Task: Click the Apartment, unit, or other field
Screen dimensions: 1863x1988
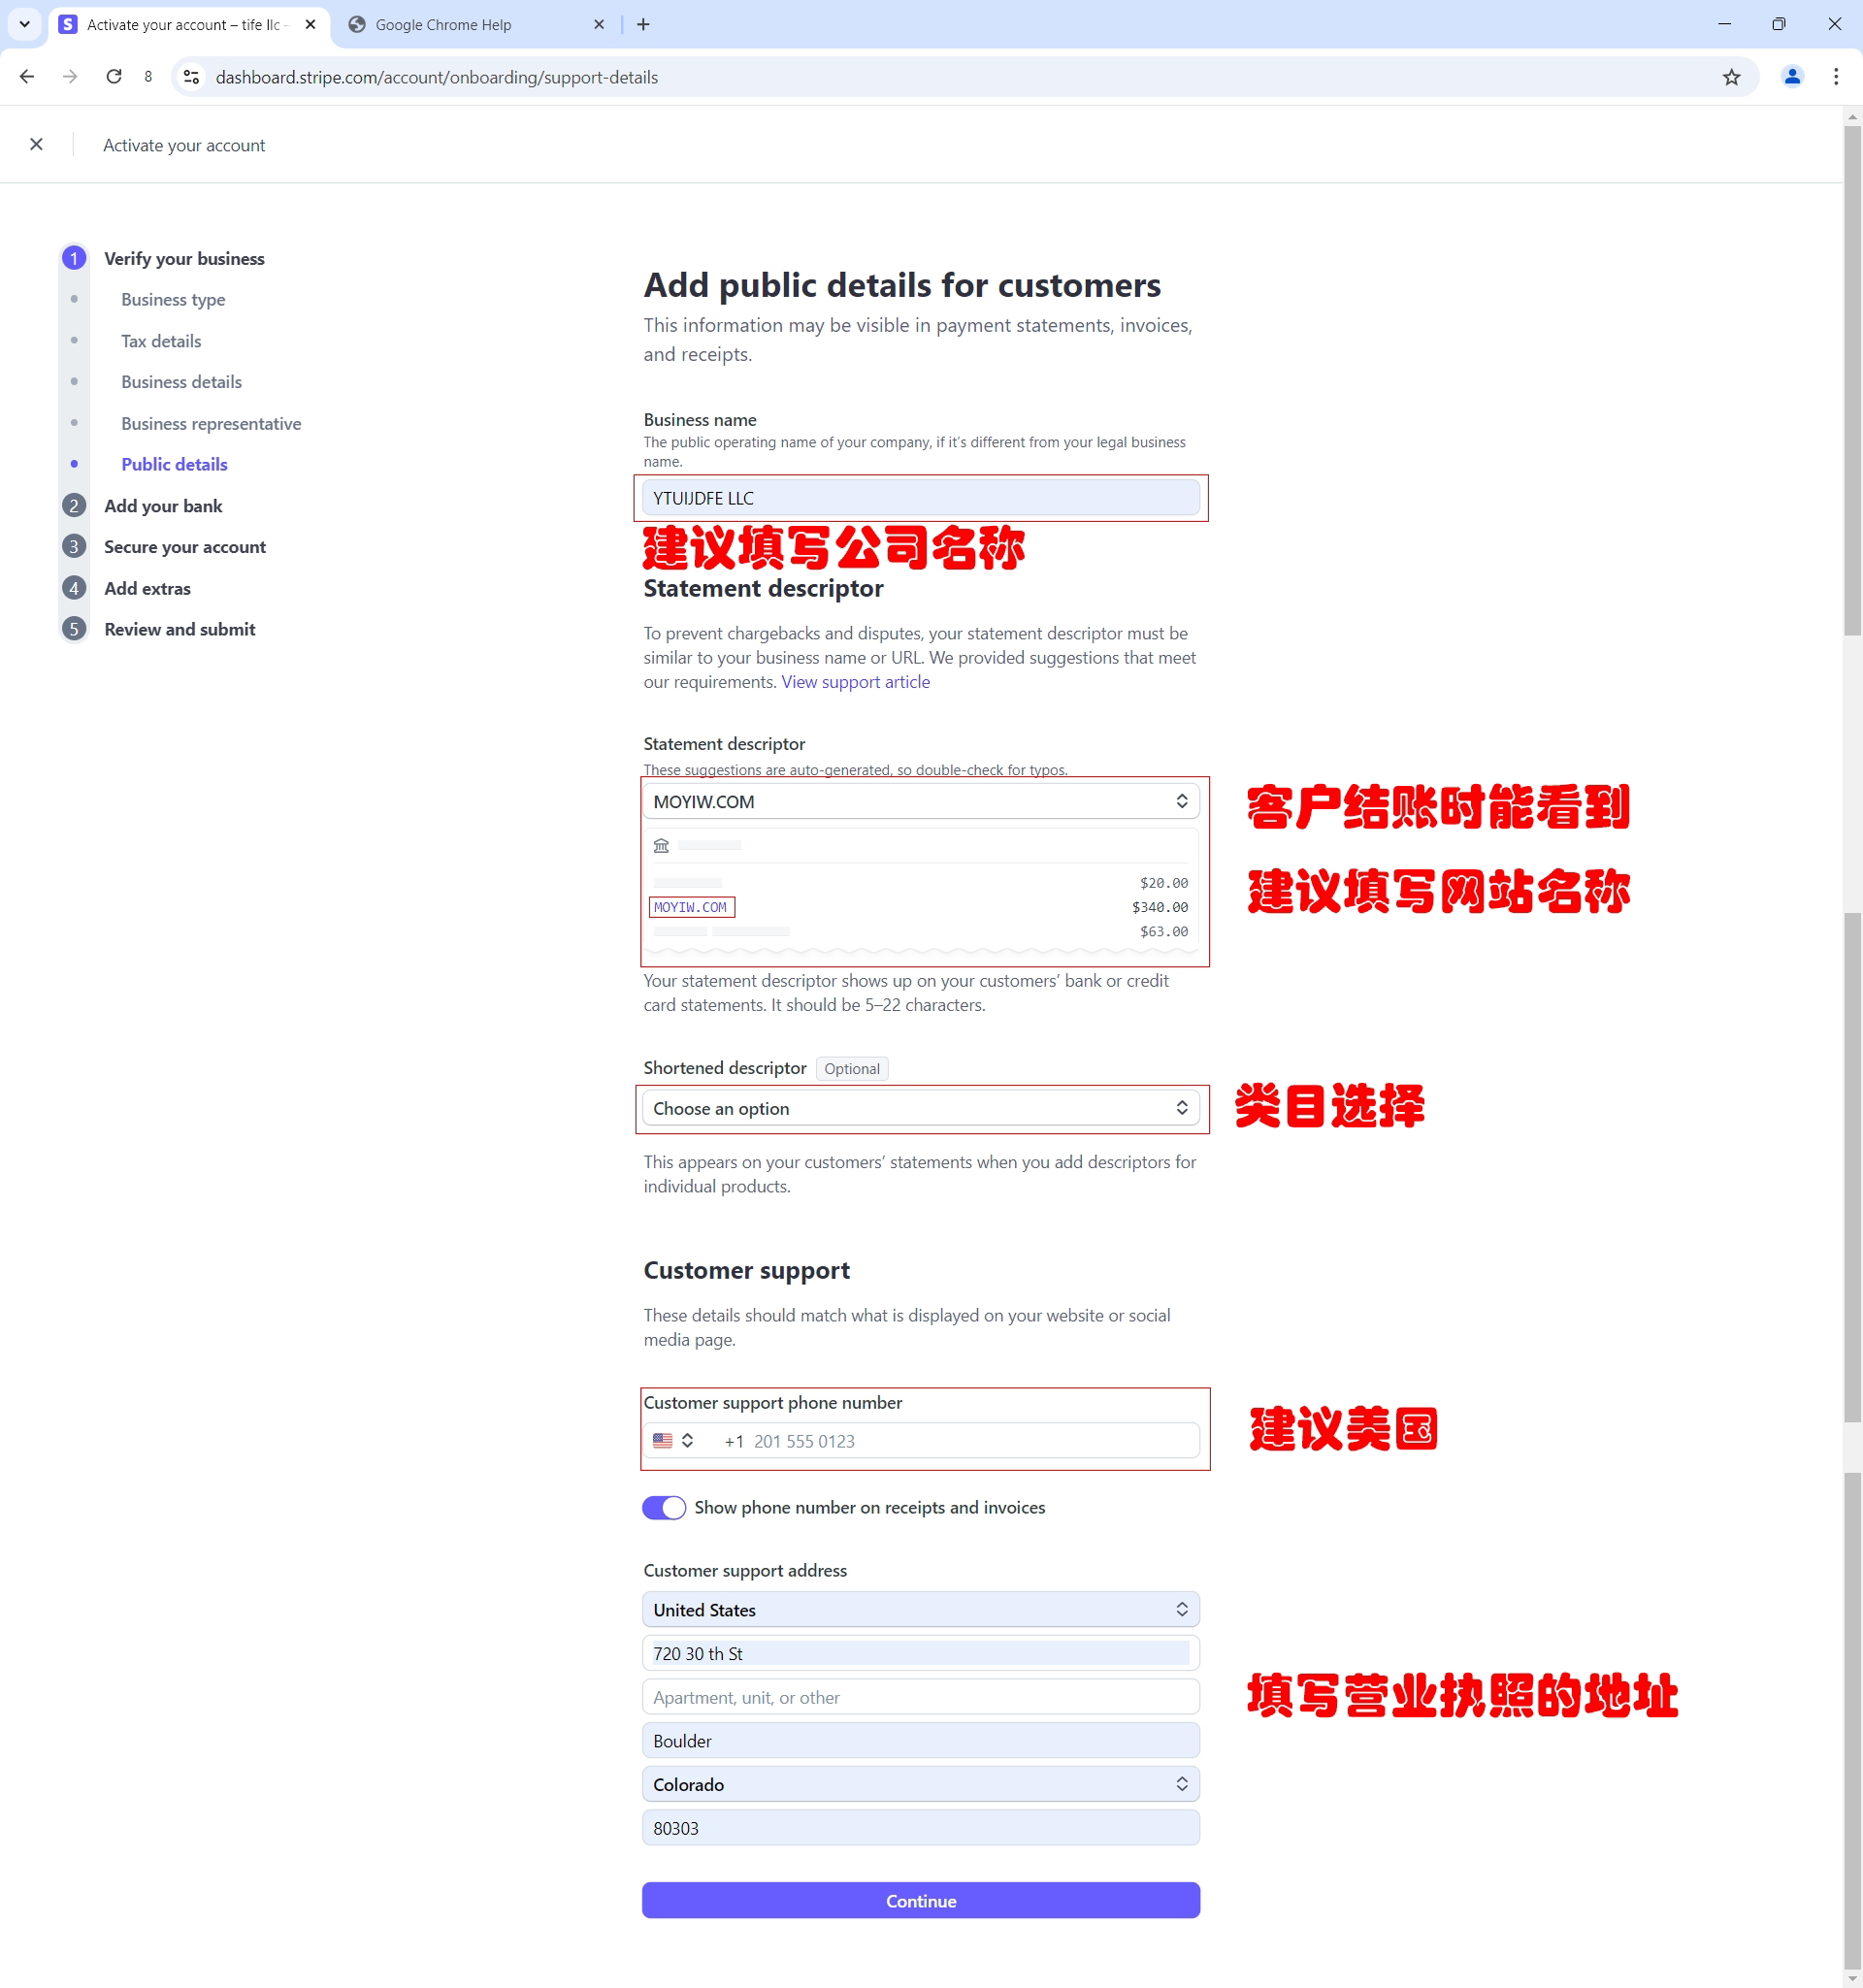Action: (920, 1698)
